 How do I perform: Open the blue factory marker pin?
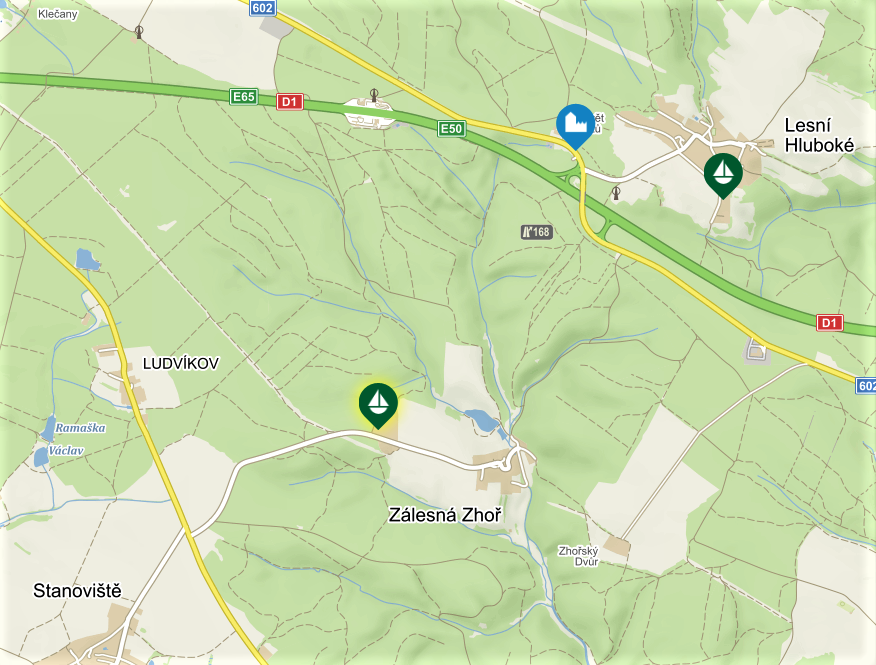point(575,126)
